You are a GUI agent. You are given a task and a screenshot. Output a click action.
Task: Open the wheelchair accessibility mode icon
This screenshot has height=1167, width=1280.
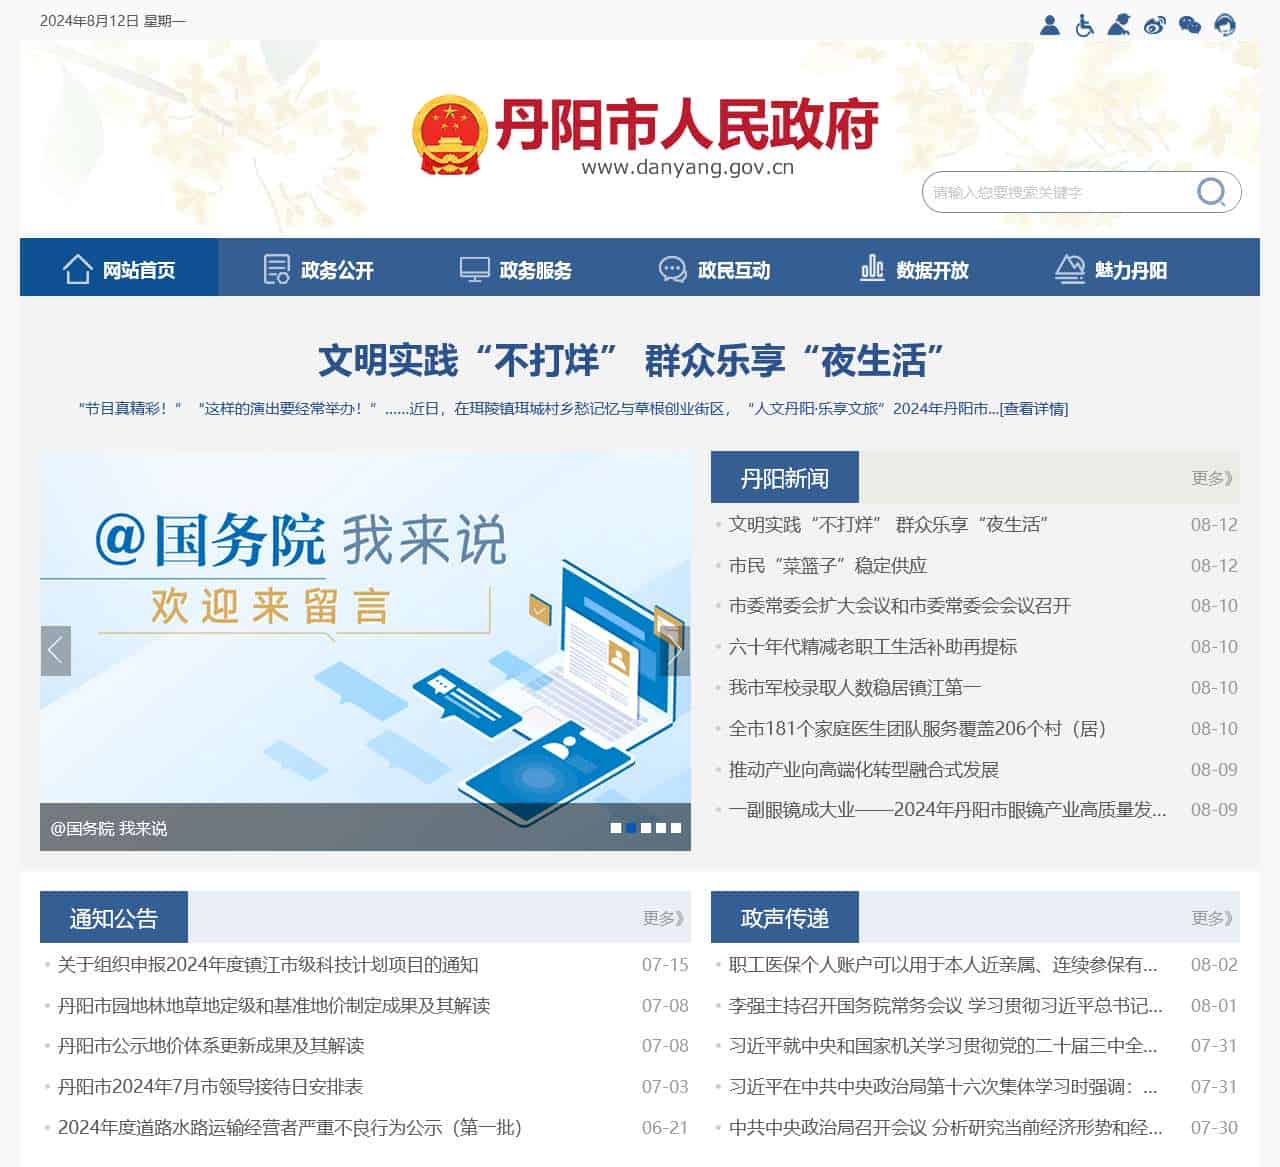1084,25
